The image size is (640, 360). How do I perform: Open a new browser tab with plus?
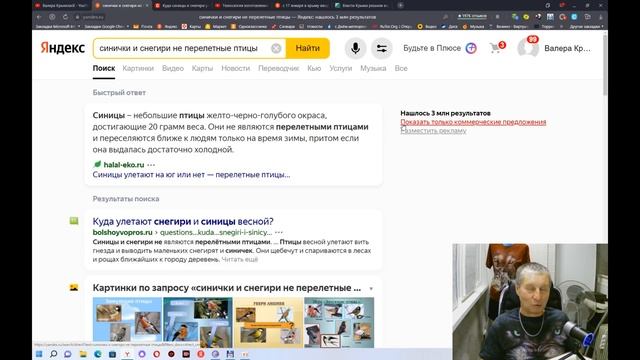[x=400, y=5]
